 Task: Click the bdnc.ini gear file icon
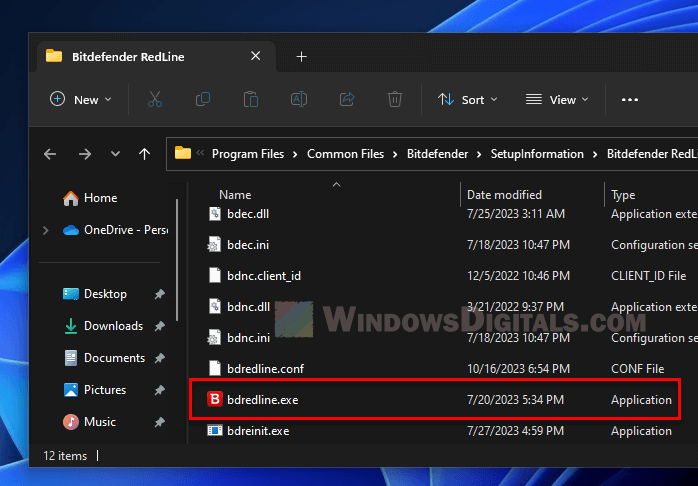point(215,338)
